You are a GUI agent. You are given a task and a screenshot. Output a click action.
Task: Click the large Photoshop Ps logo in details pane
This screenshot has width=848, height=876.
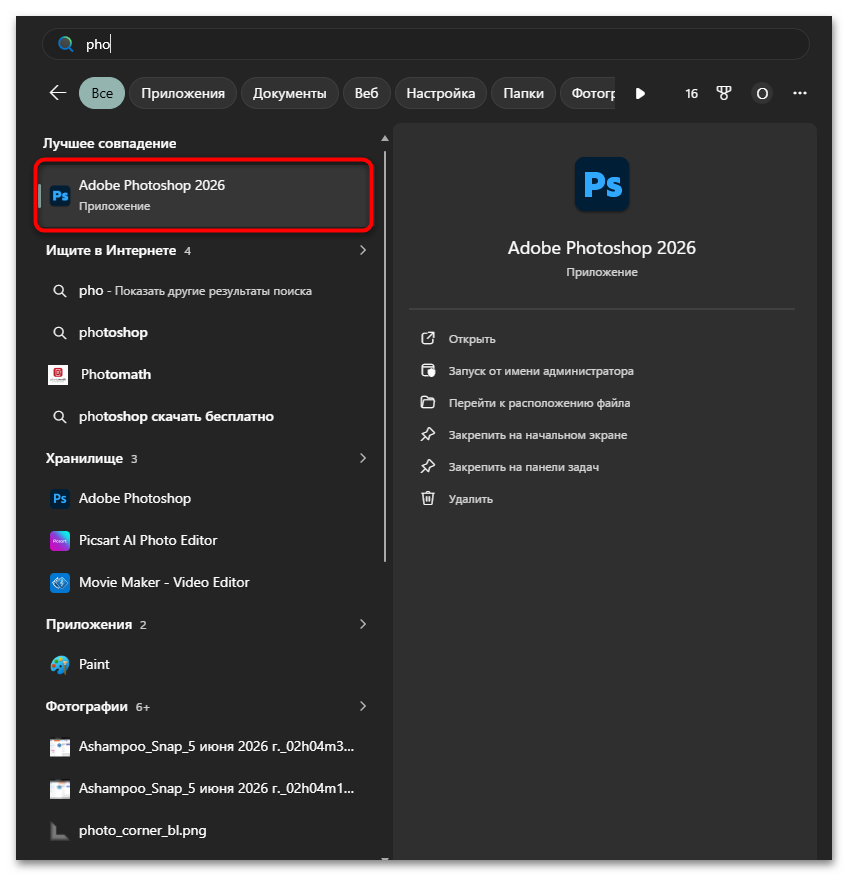[x=602, y=184]
